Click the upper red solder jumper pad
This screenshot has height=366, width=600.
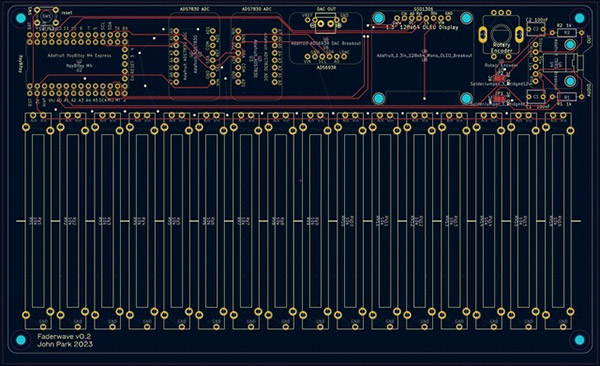pyautogui.click(x=499, y=78)
